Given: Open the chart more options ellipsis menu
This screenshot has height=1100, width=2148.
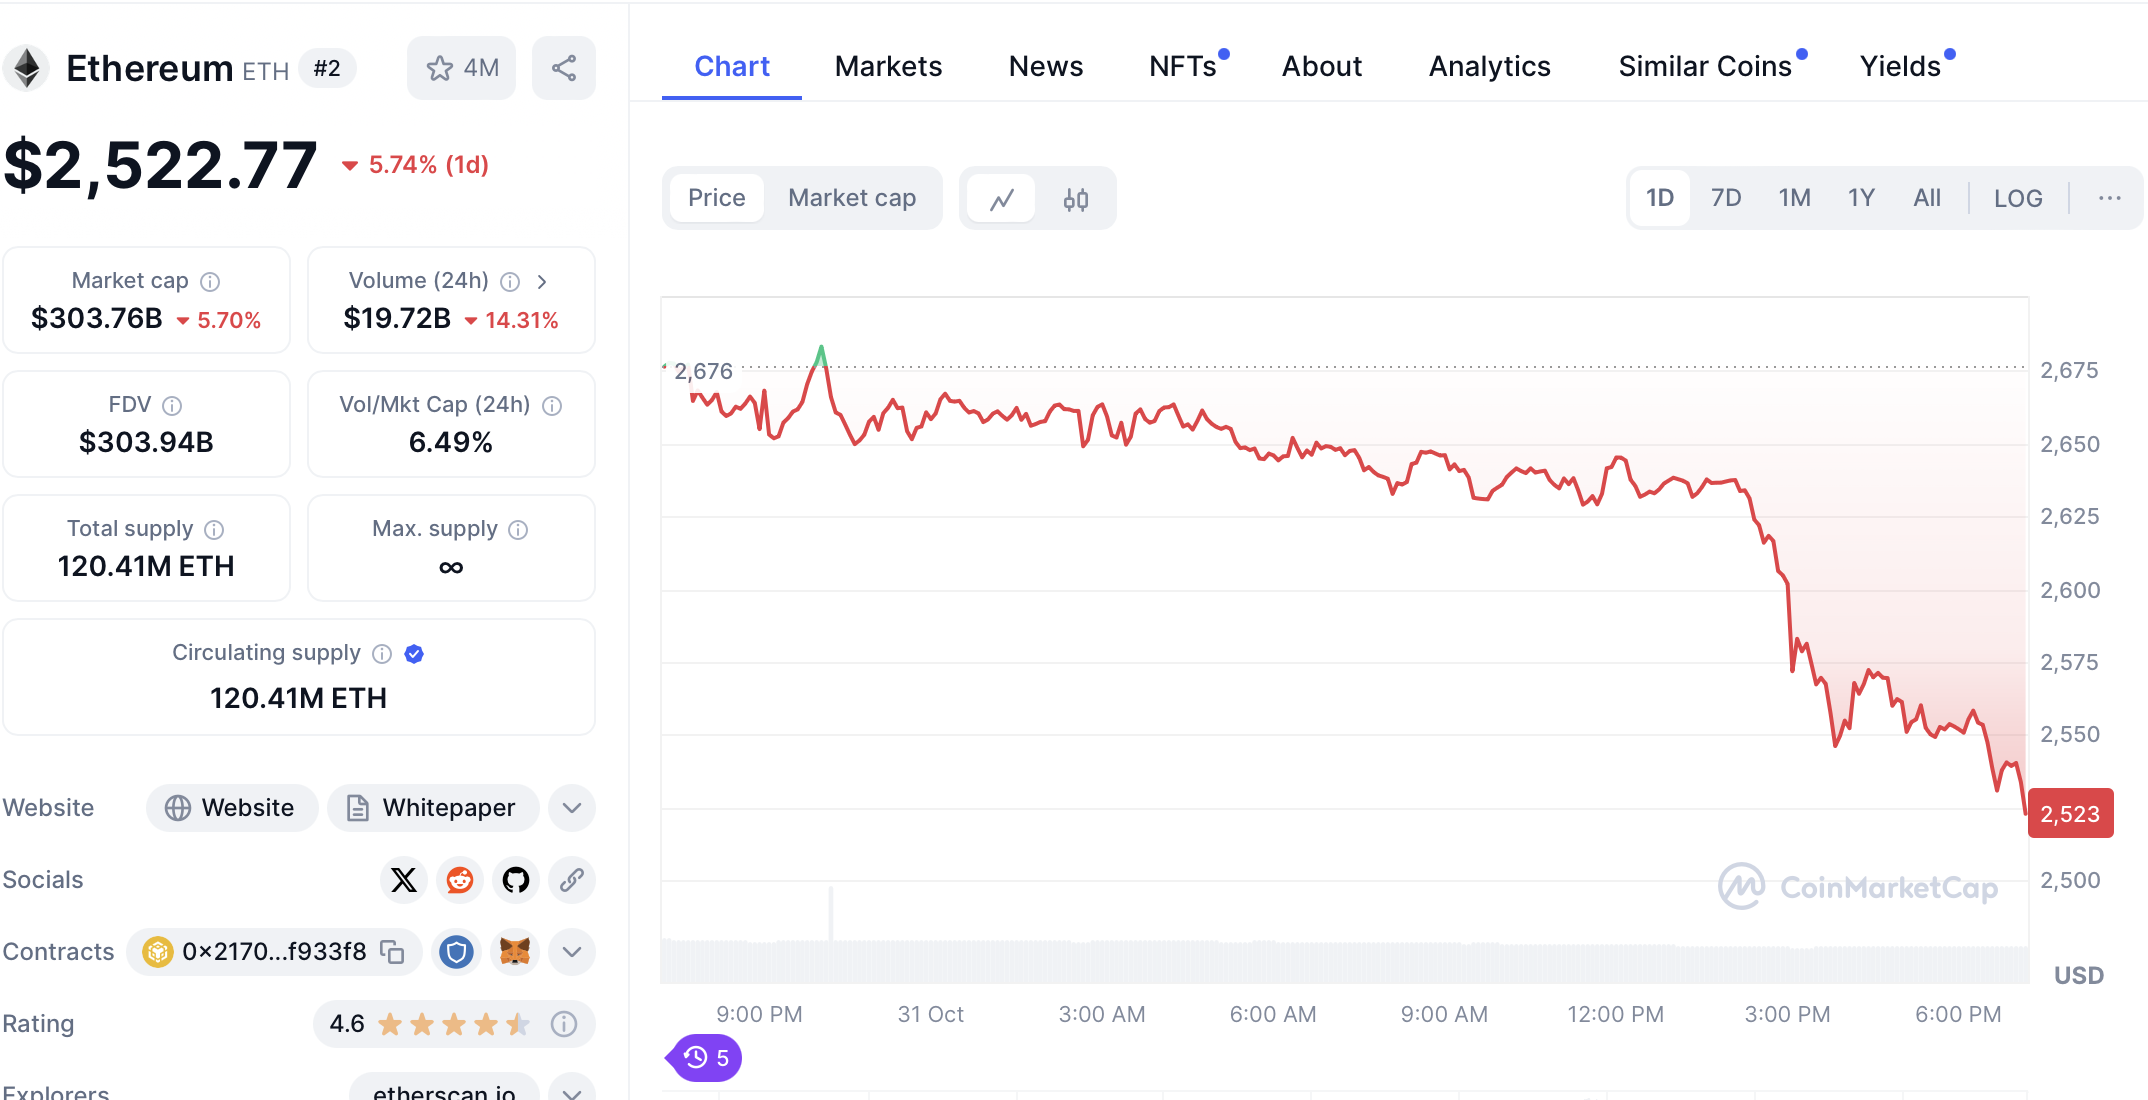Looking at the screenshot, I should (2110, 198).
